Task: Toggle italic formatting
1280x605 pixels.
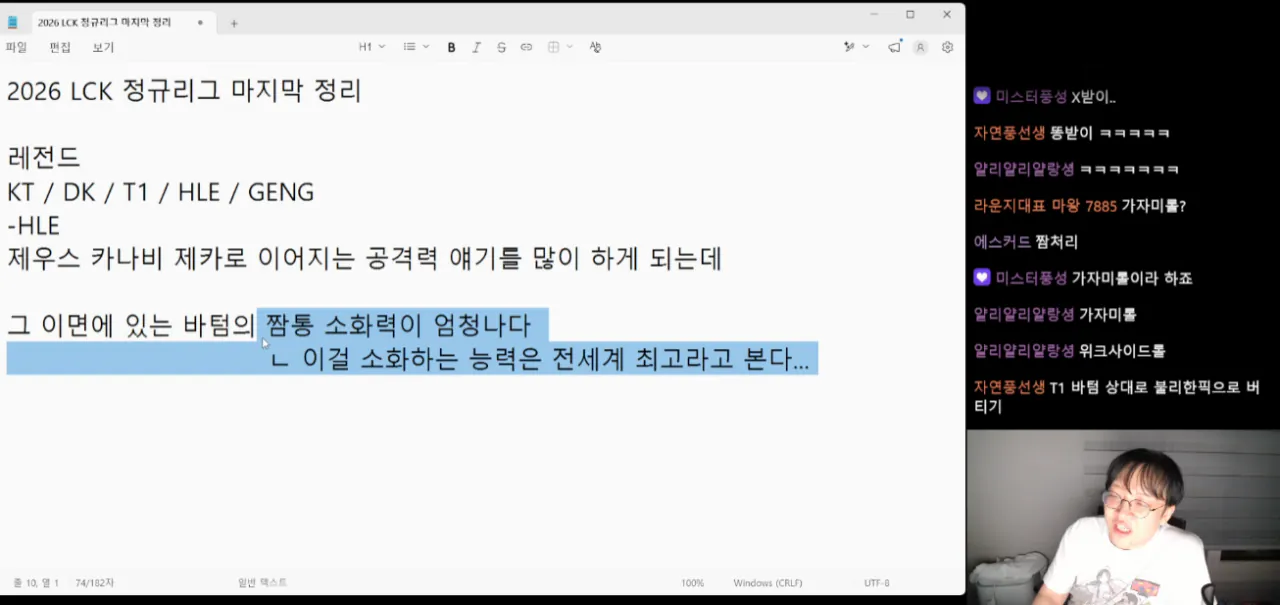Action: click(x=476, y=47)
